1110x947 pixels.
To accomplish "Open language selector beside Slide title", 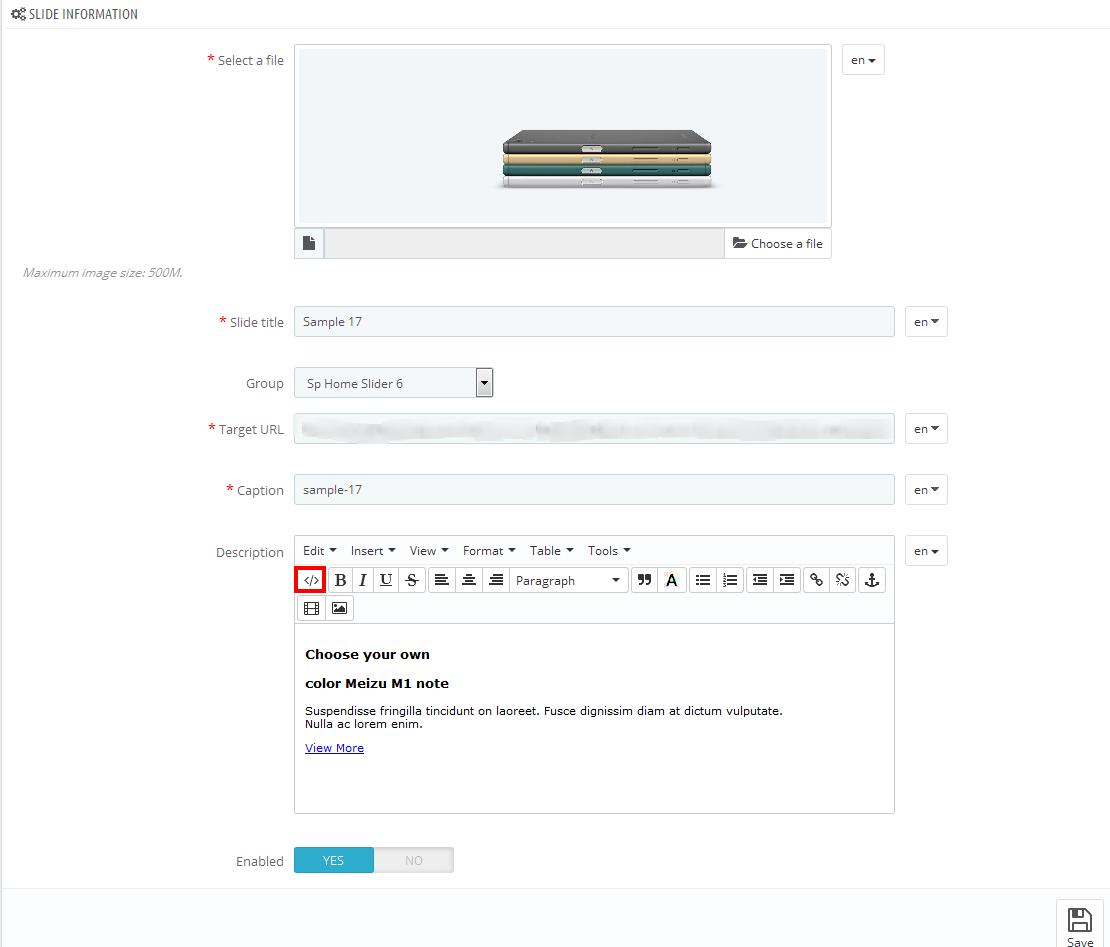I will click(926, 322).
